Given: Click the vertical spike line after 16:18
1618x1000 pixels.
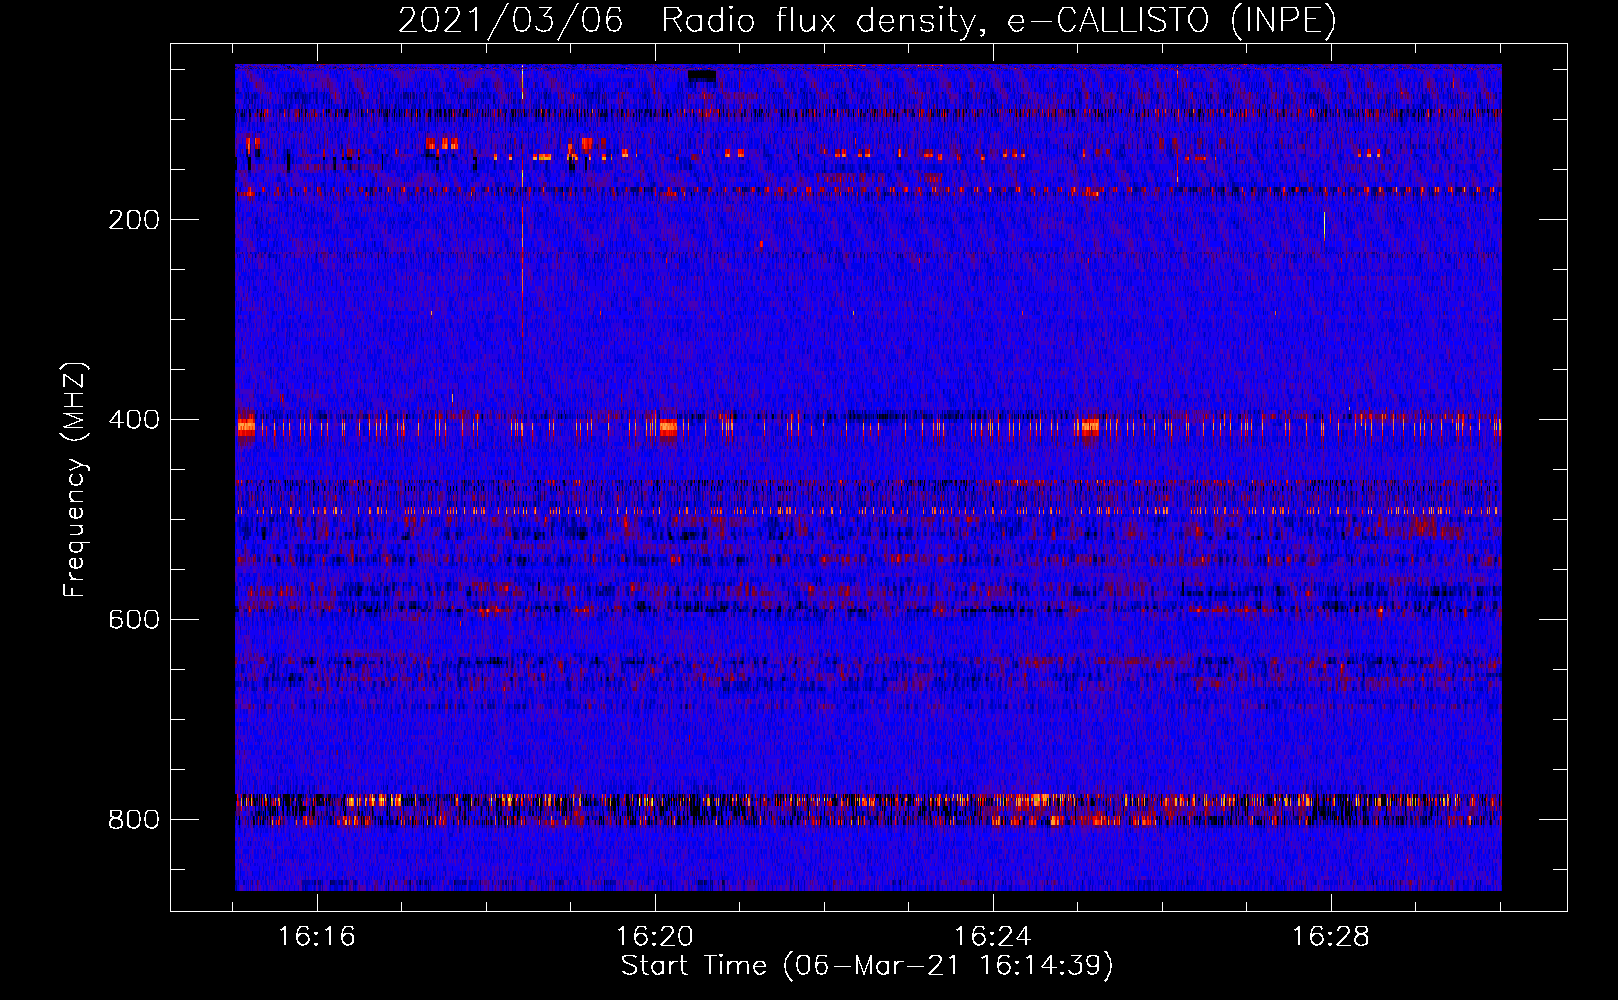Looking at the screenshot, I should 522,225.
